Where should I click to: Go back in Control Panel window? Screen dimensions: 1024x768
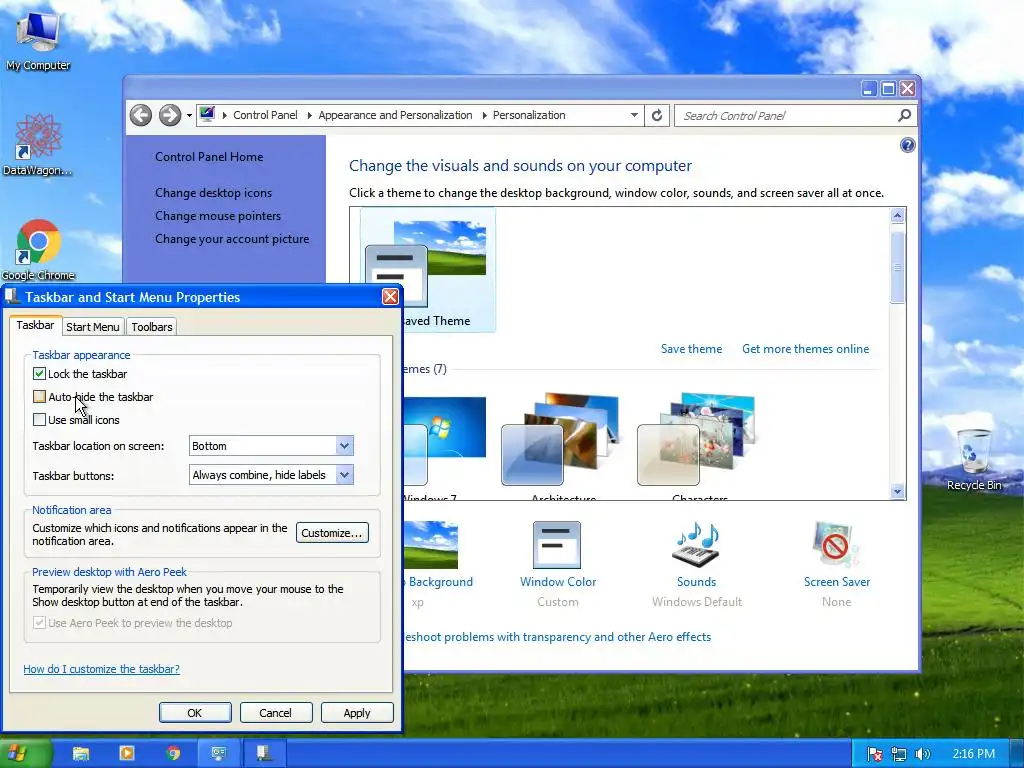point(141,116)
